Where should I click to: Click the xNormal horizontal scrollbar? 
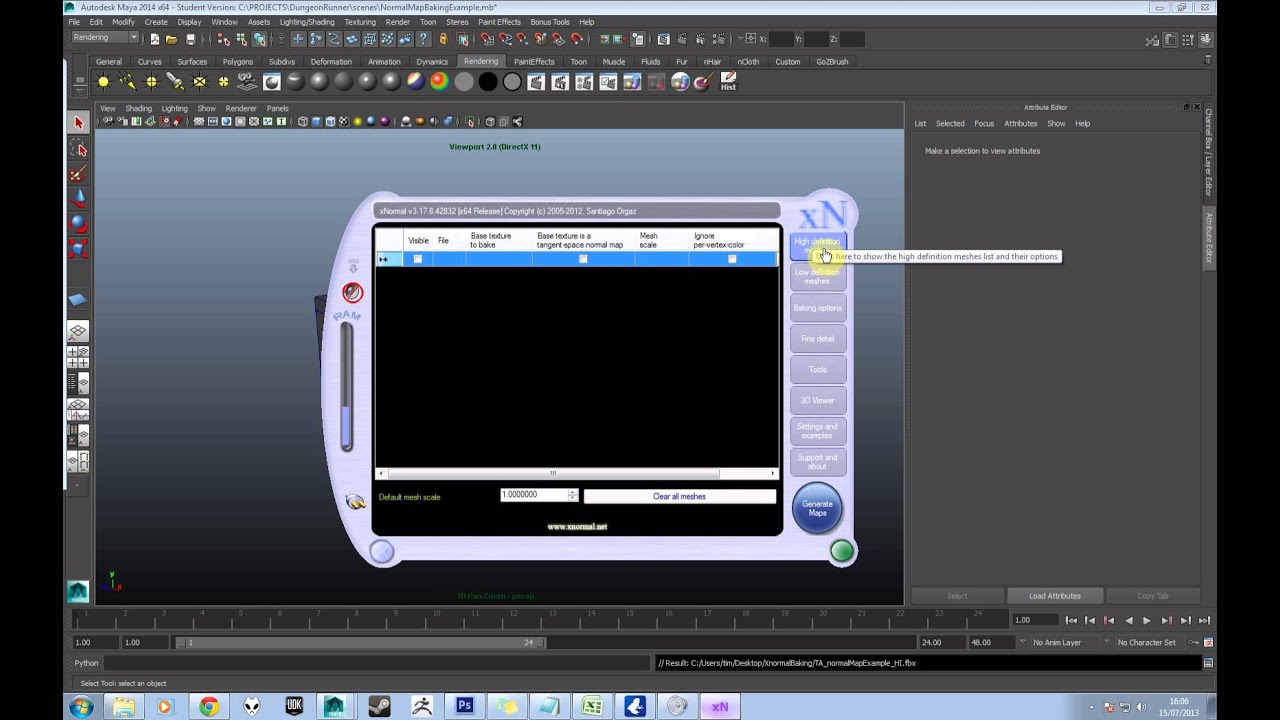point(577,473)
